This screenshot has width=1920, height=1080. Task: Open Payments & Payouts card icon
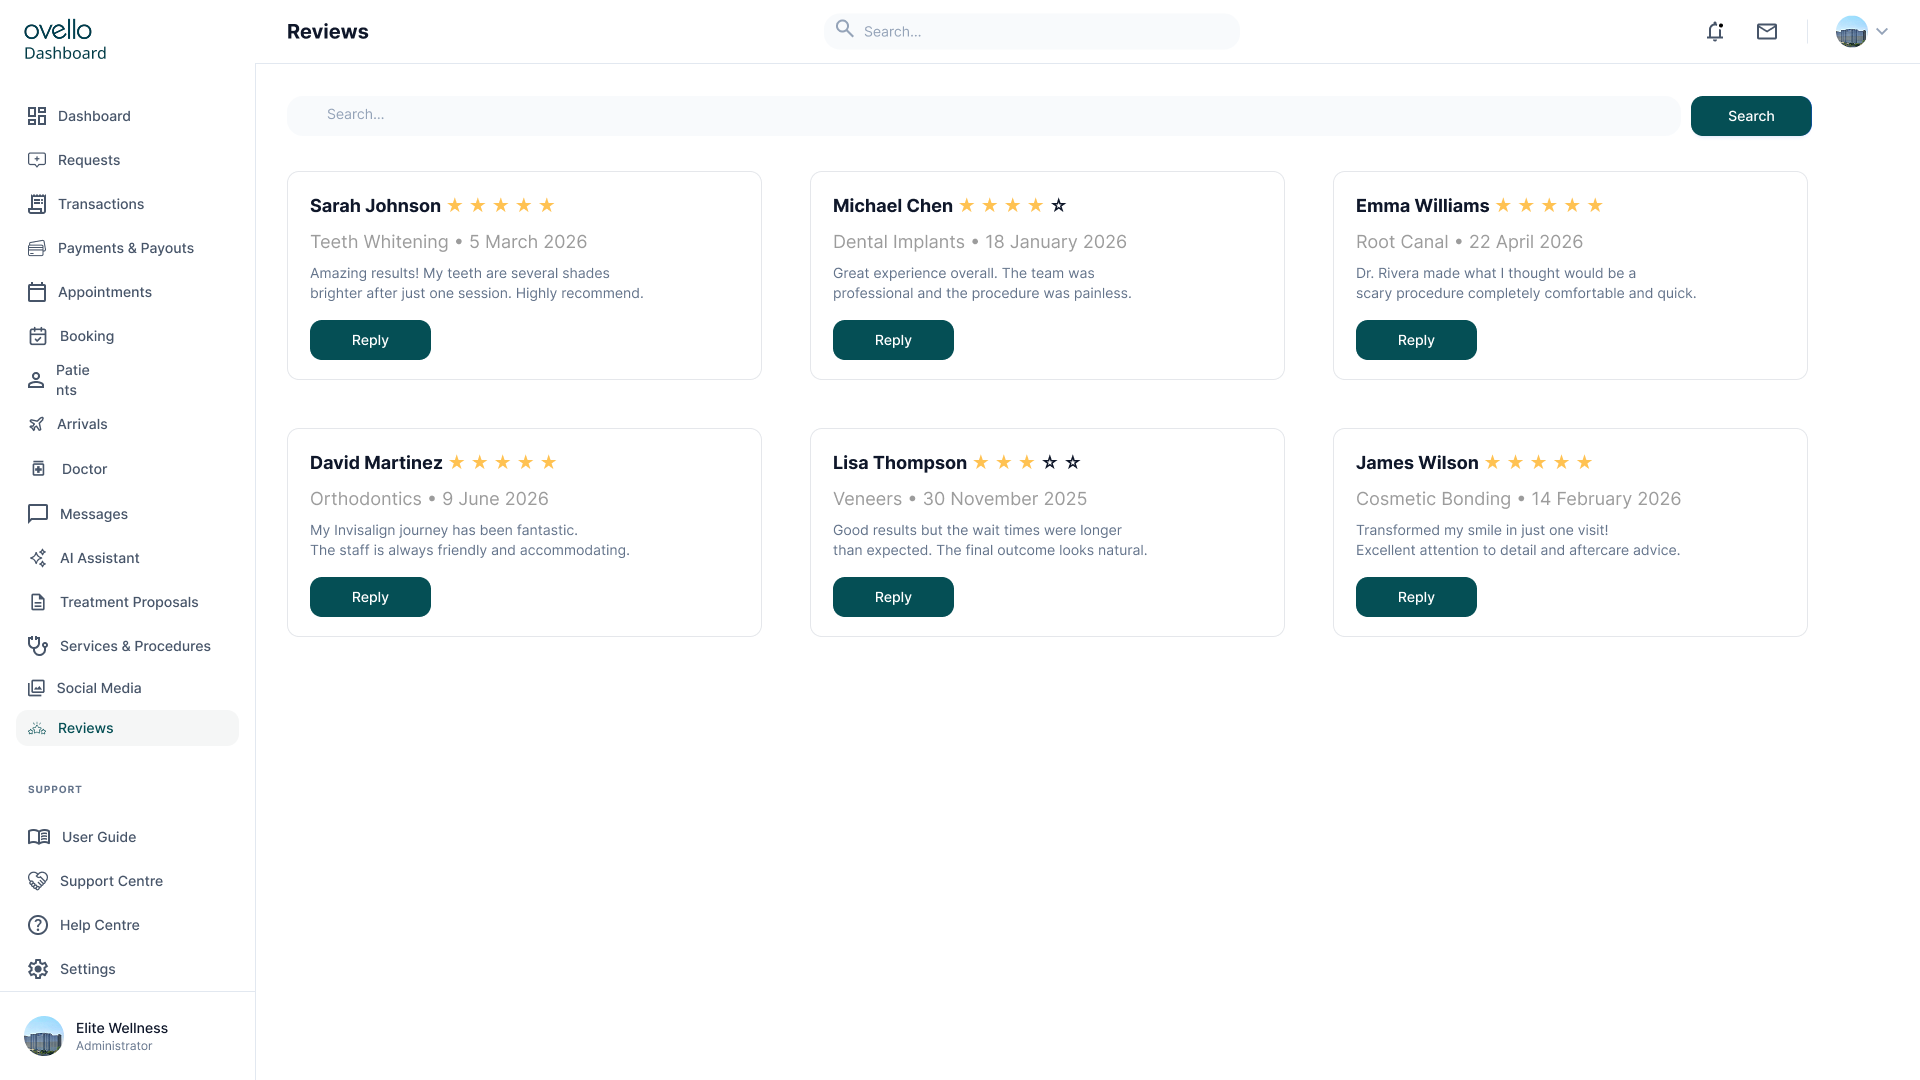[x=37, y=248]
